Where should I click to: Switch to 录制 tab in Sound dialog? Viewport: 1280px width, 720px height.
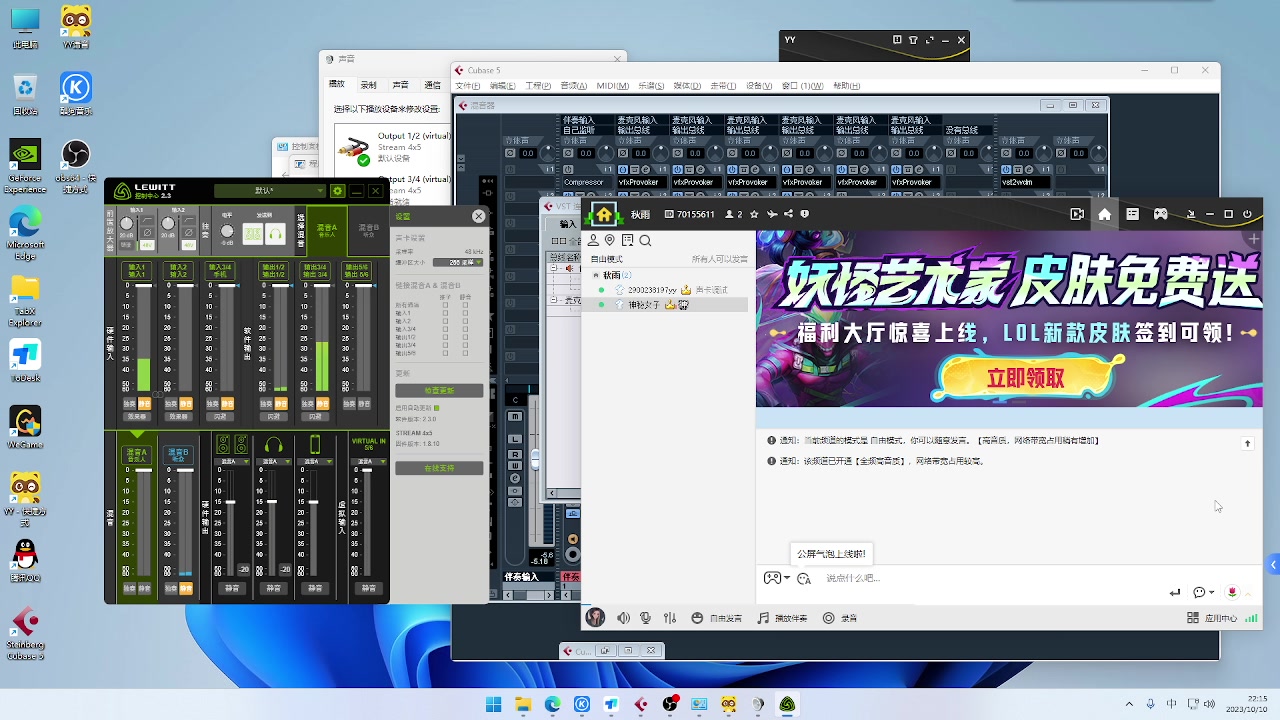368,85
